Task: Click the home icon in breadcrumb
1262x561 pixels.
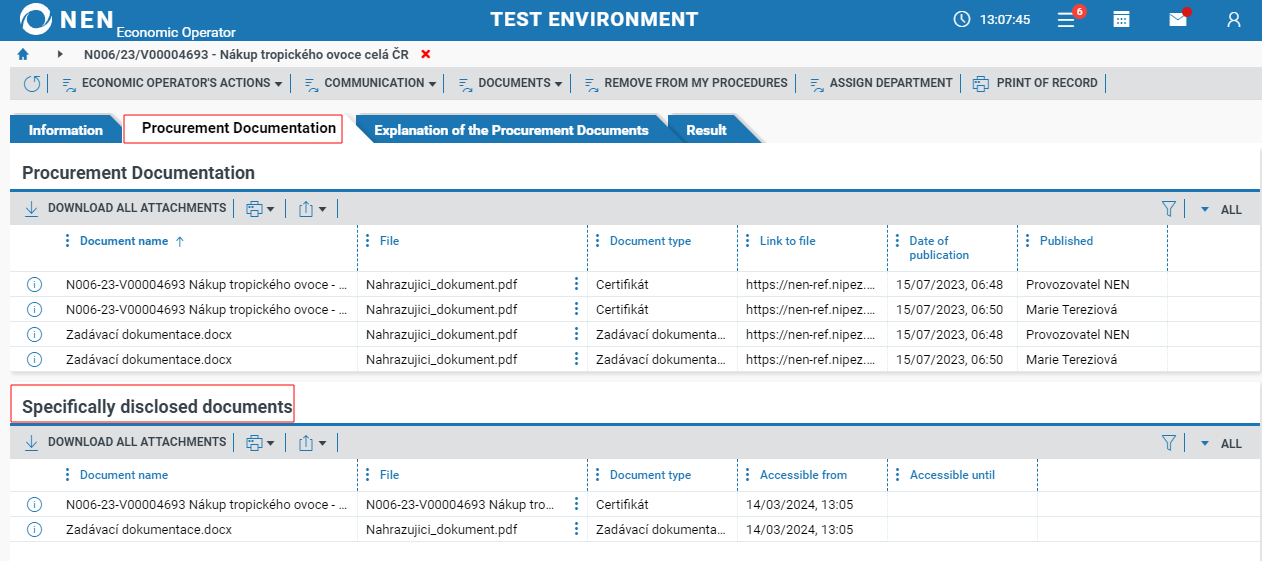Action: tap(23, 54)
